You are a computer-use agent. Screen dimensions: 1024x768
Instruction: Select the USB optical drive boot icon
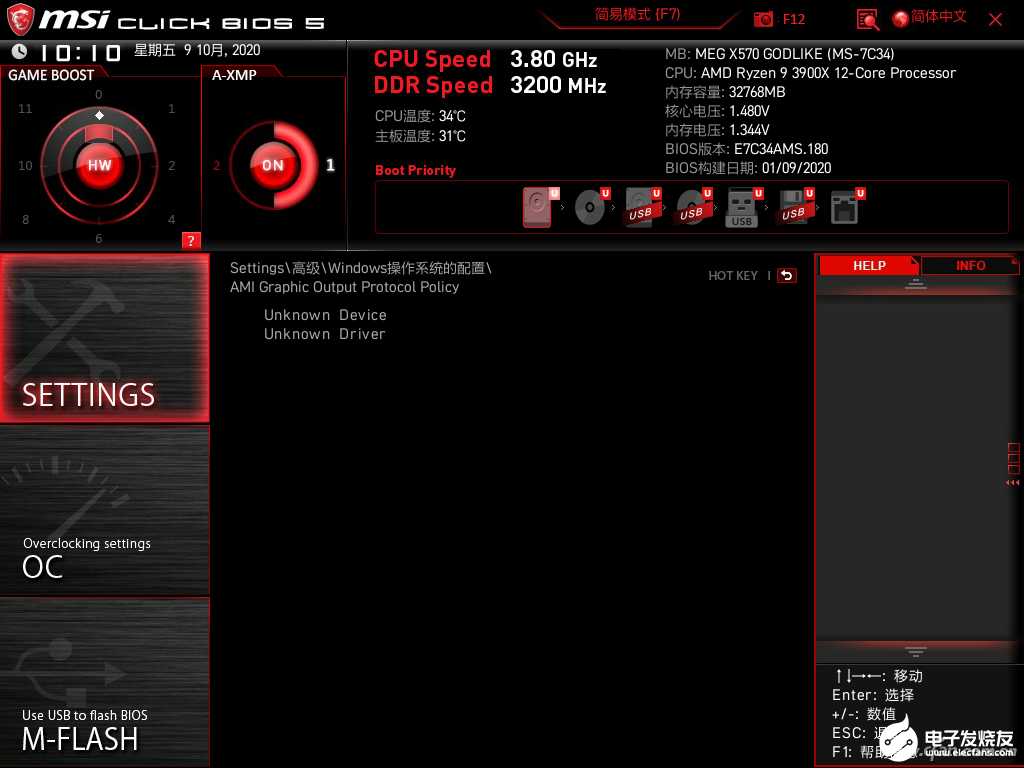pyautogui.click(x=694, y=207)
